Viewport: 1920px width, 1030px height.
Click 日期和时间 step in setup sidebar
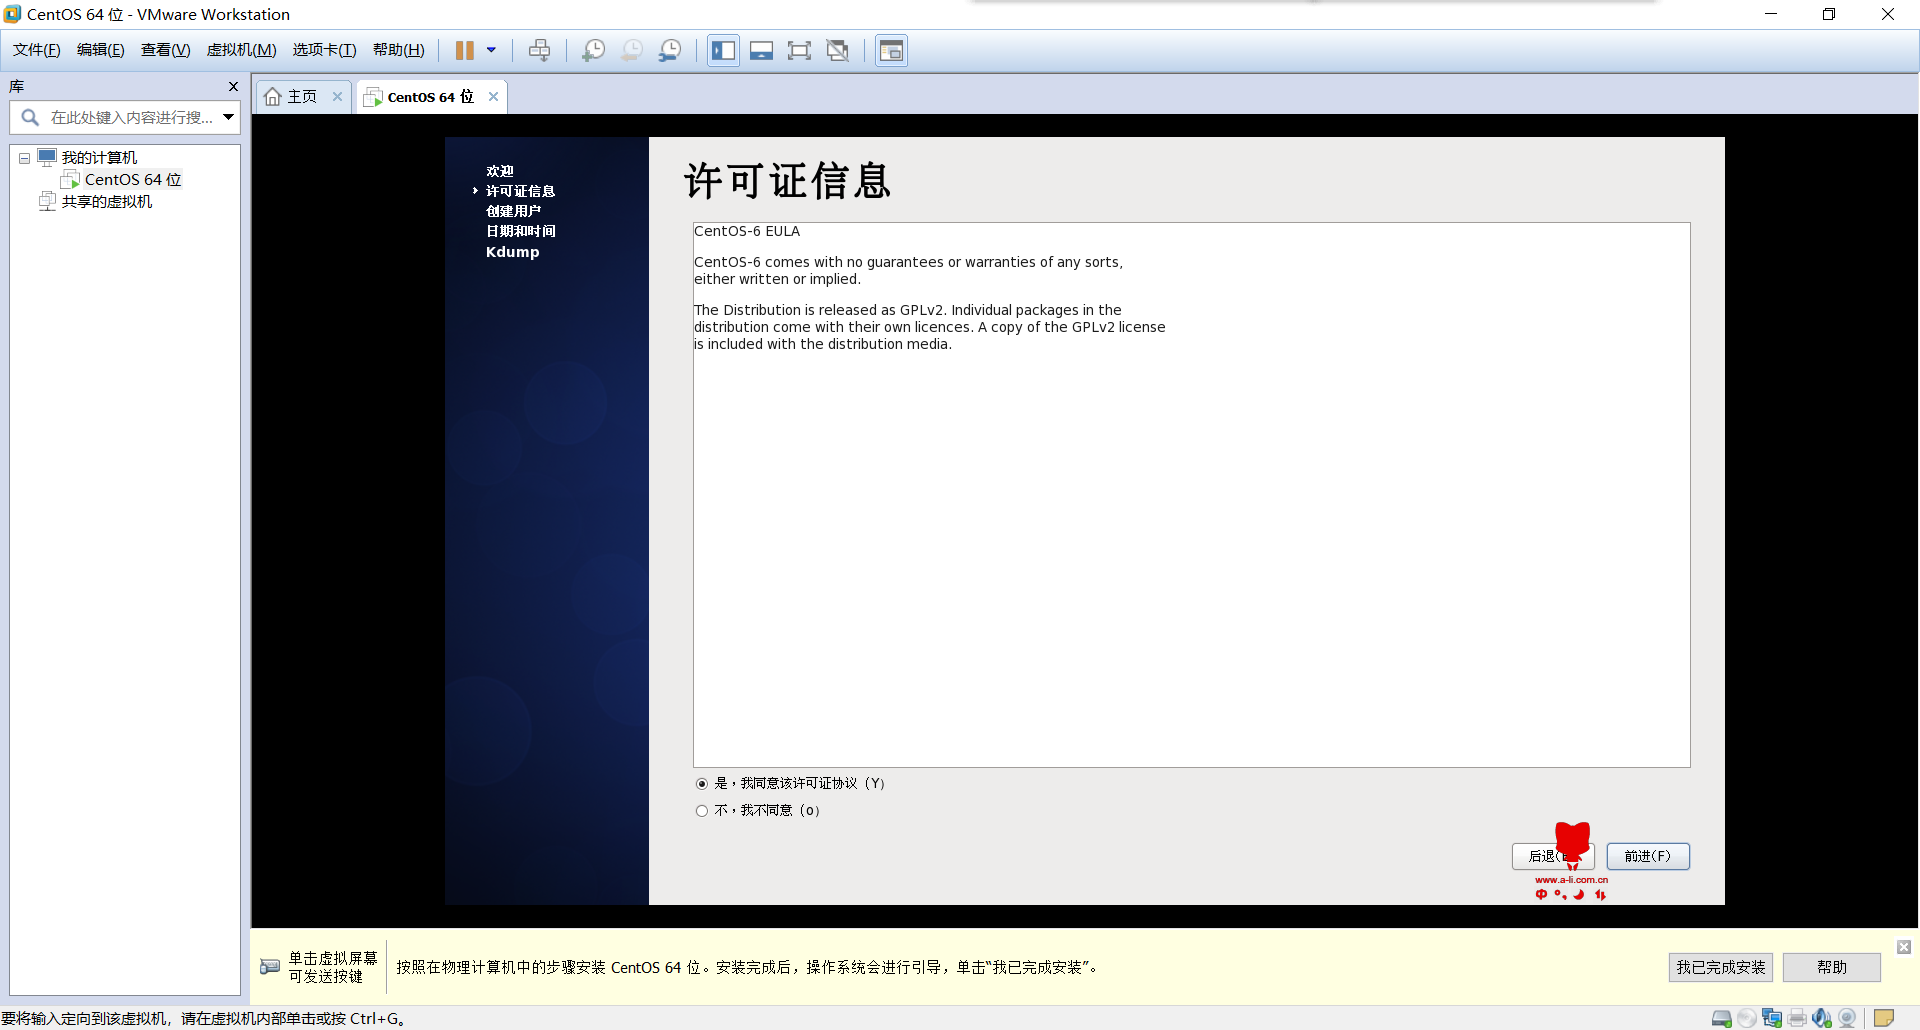[521, 232]
